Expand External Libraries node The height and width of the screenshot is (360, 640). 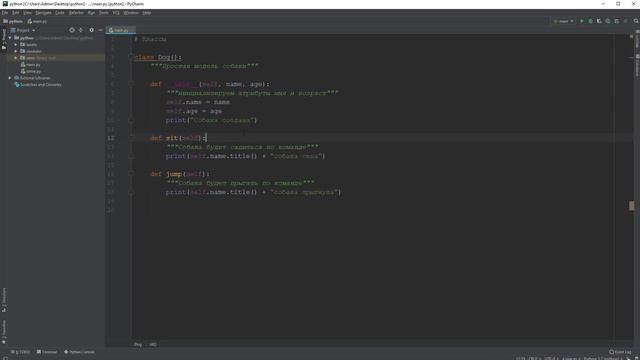[10, 78]
